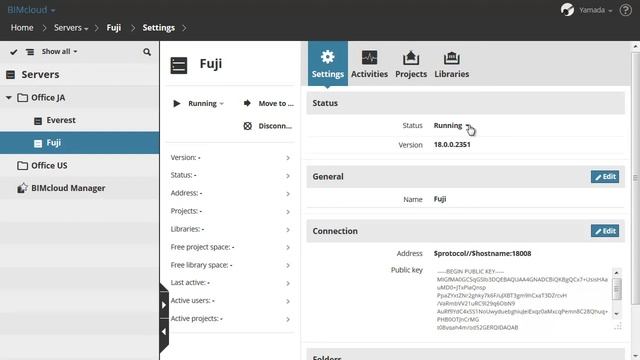Select the Office US folder
640x360 pixels.
[49, 165]
